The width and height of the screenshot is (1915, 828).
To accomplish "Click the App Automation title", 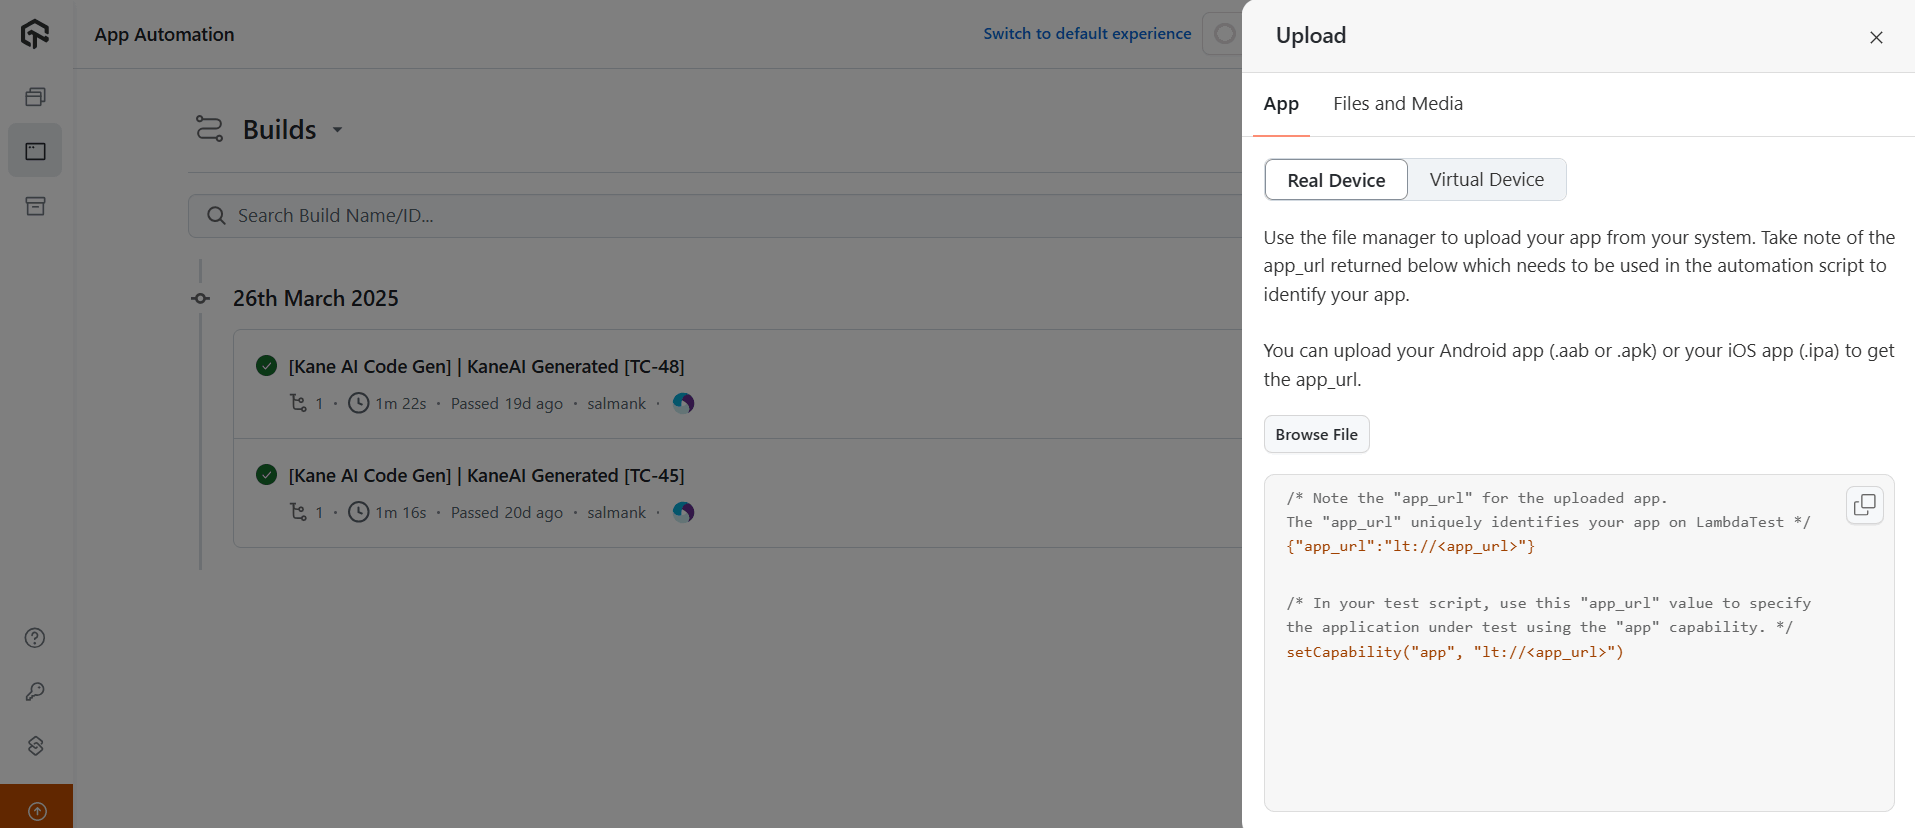I will [164, 34].
